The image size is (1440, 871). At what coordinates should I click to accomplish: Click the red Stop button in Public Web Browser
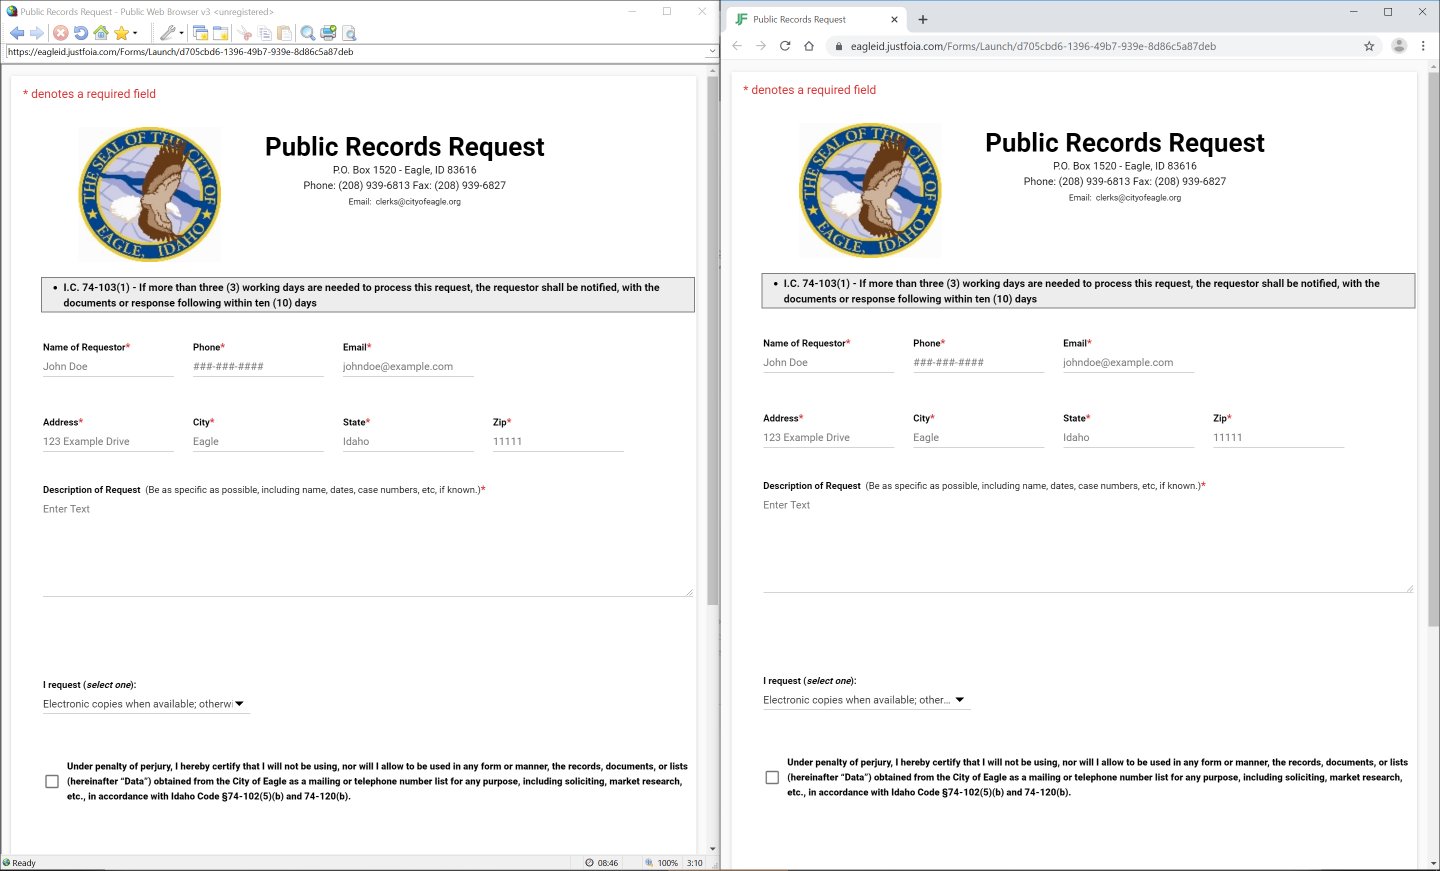tap(61, 33)
